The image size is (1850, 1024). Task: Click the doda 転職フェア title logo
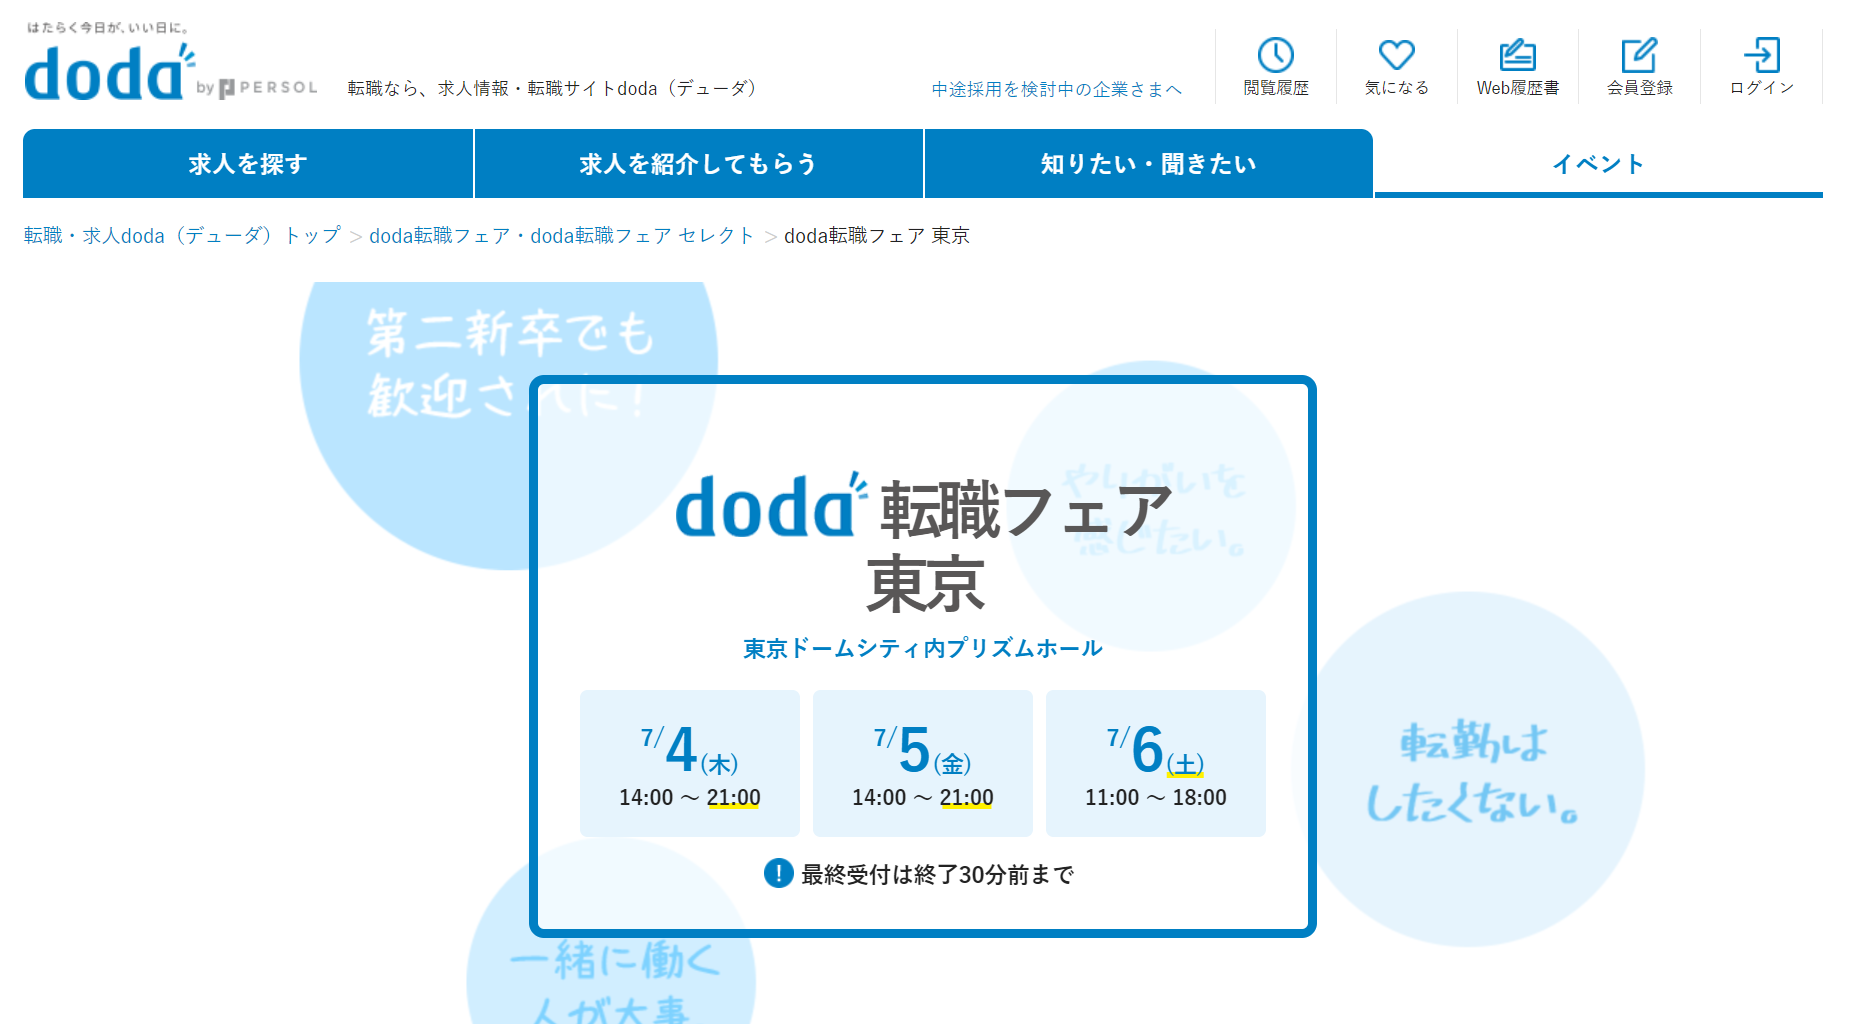tap(923, 508)
